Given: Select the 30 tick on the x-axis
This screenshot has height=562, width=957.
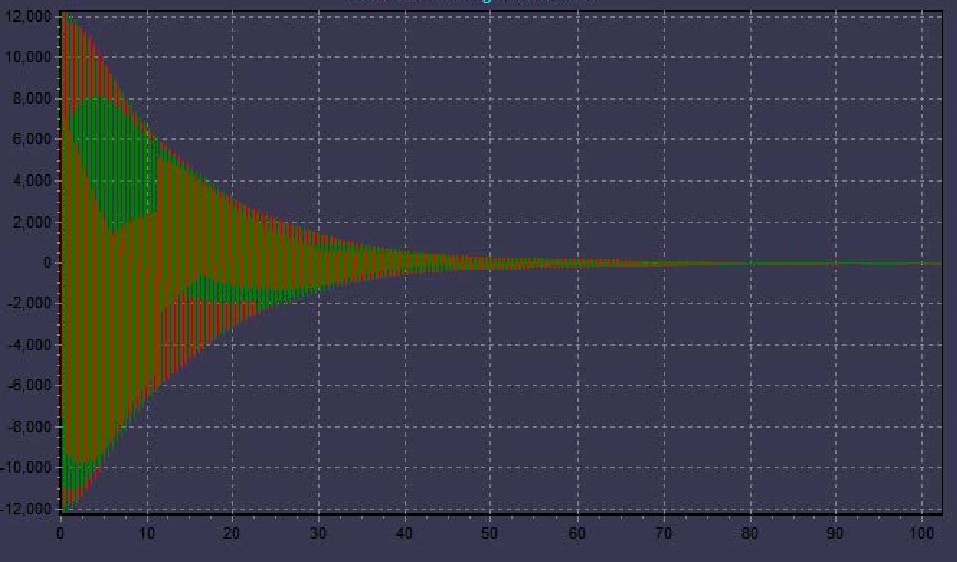Looking at the screenshot, I should point(319,533).
